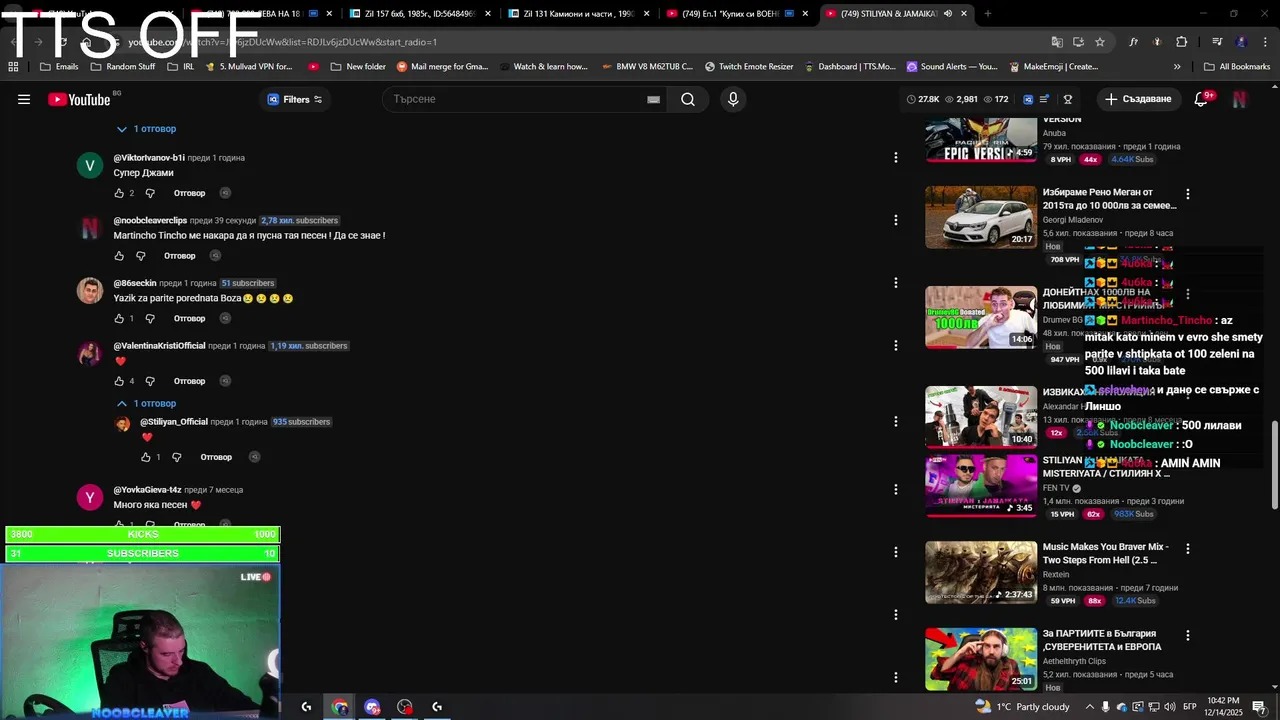Viewport: 1280px width, 720px height.
Task: Dislike the ValentinaKristiOfficial comment
Action: click(x=150, y=381)
